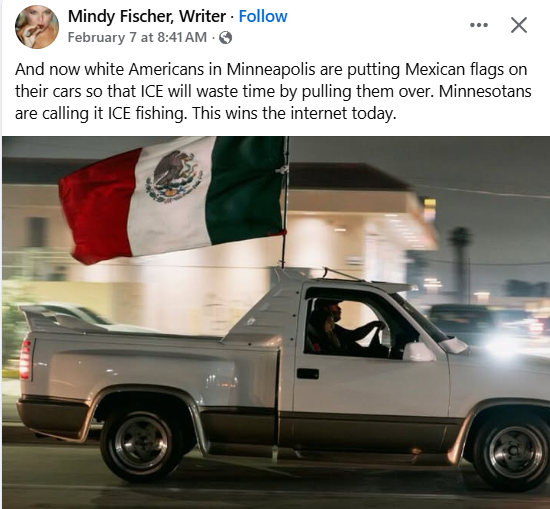Open the Mindy Fischer, Writer profile name
The height and width of the screenshot is (509, 550).
(147, 16)
